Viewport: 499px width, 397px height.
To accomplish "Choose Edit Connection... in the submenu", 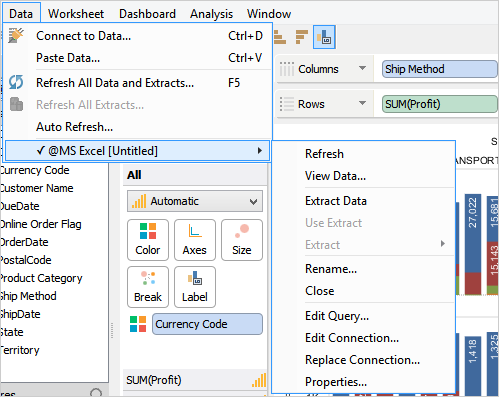I will 352,338.
